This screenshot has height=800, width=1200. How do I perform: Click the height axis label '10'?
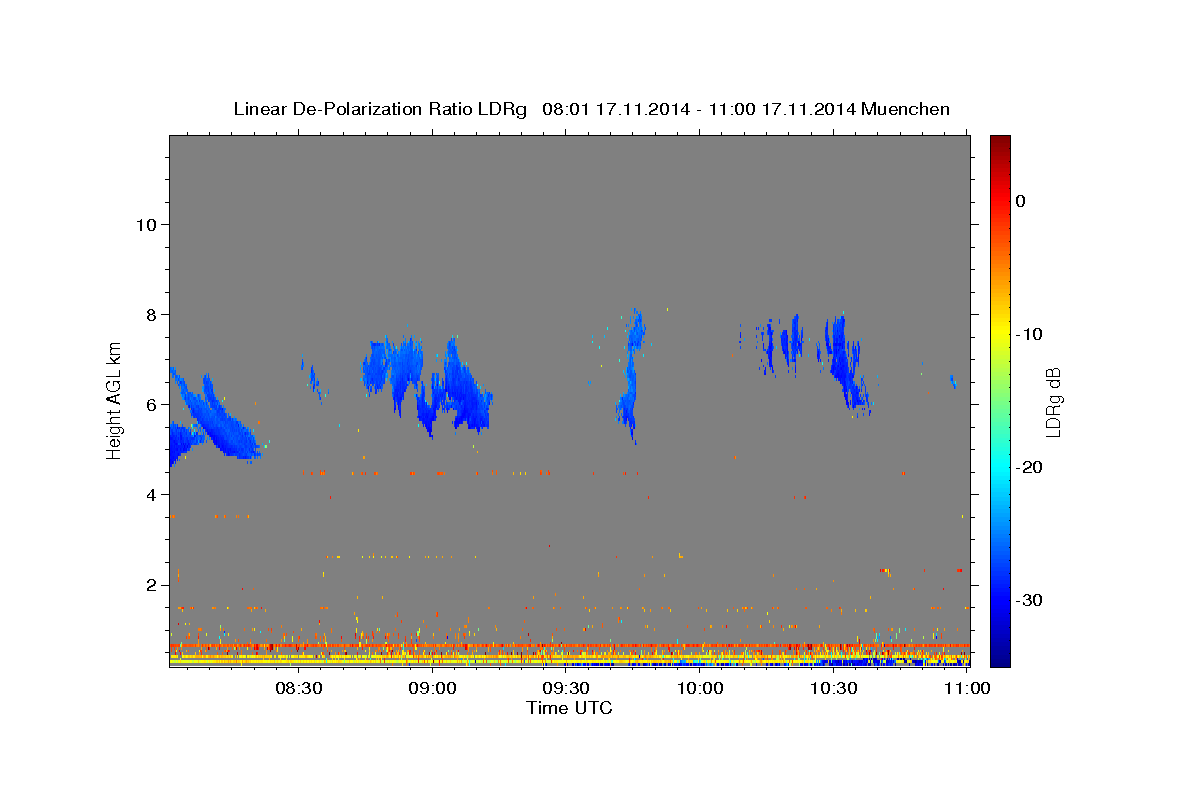click(145, 224)
